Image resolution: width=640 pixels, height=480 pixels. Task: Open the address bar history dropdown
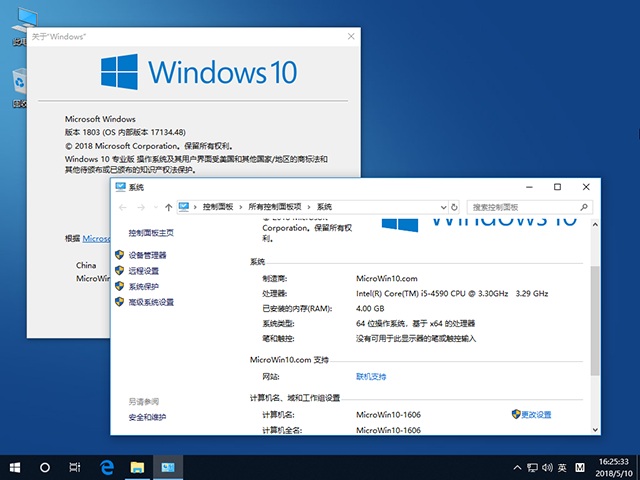coord(444,207)
